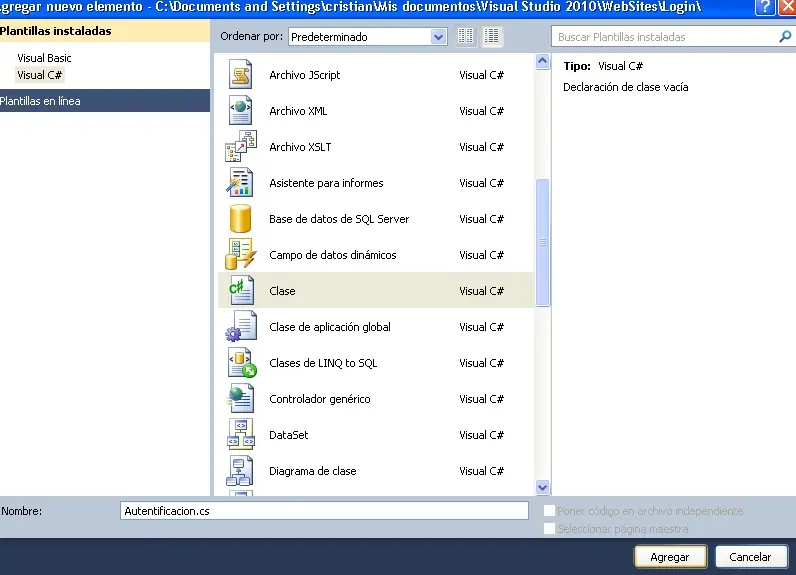Click Visual C# label in Archivo XML row

481,111
